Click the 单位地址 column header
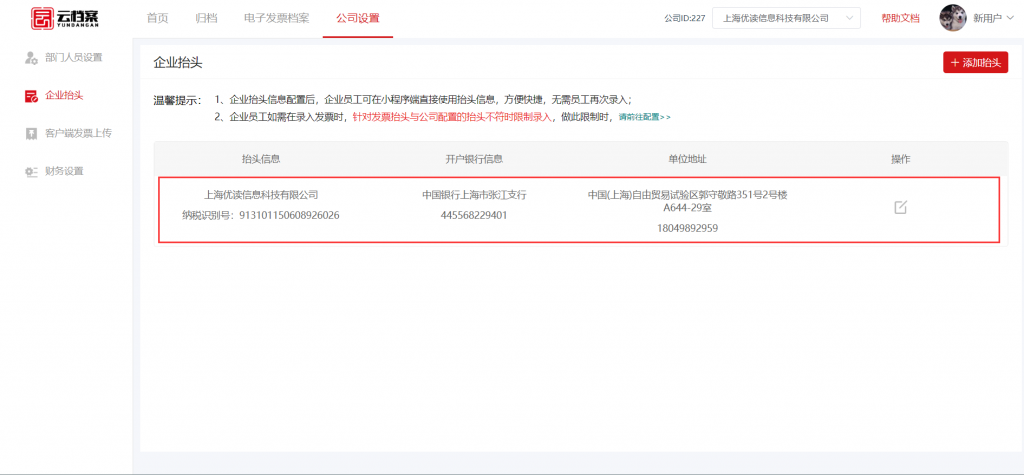The height and width of the screenshot is (475, 1024). (688, 159)
